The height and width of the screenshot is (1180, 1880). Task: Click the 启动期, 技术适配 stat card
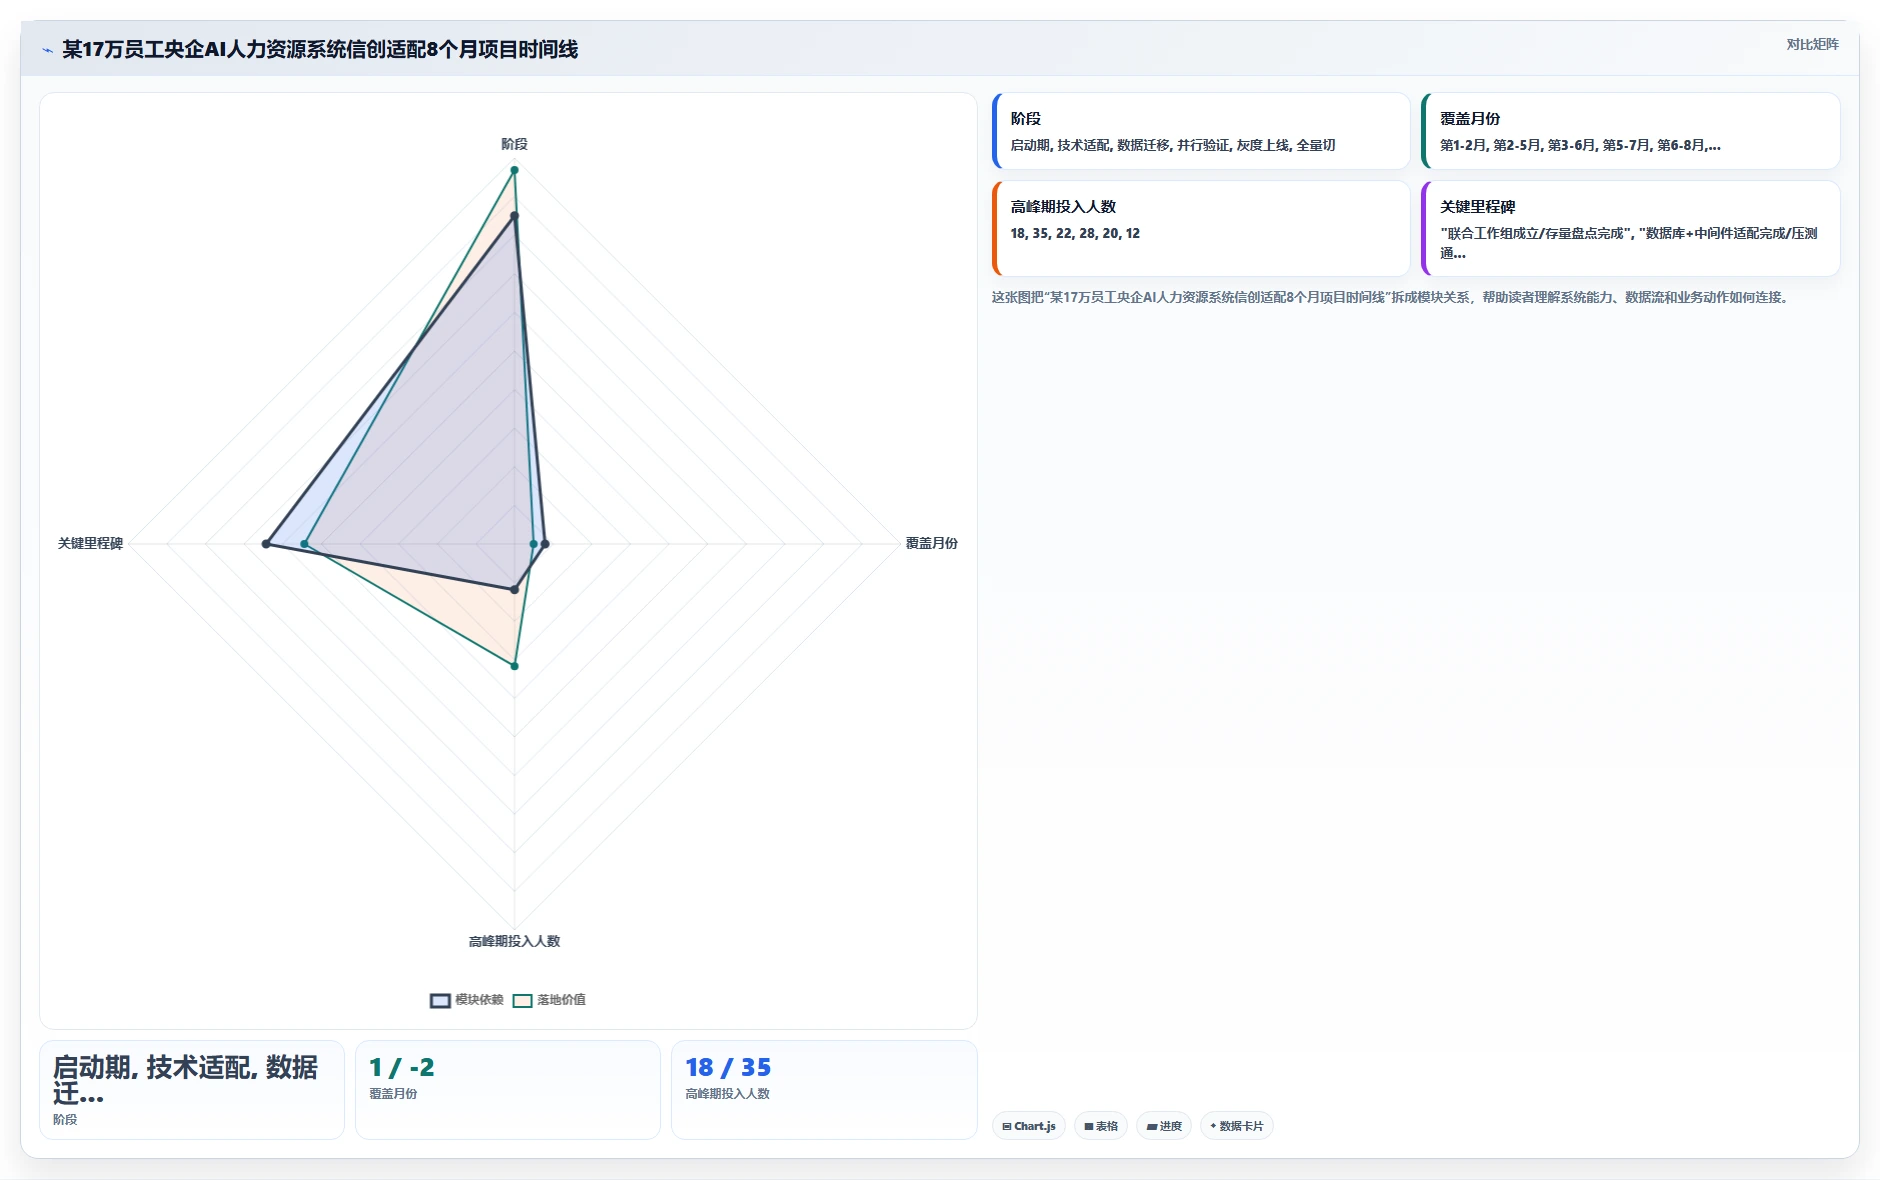point(192,1090)
